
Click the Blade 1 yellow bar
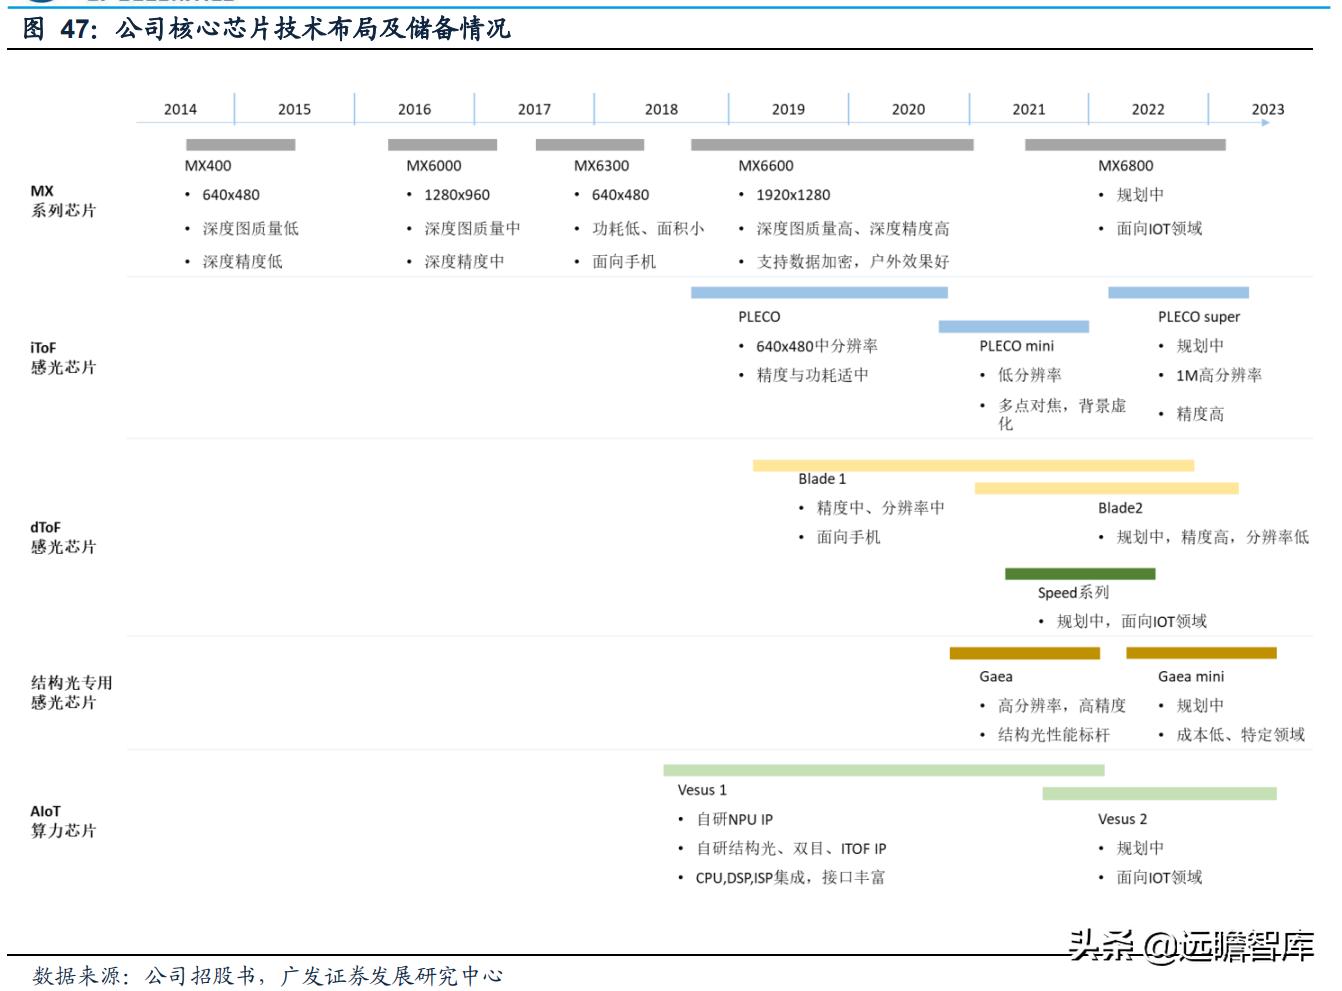coord(972,463)
